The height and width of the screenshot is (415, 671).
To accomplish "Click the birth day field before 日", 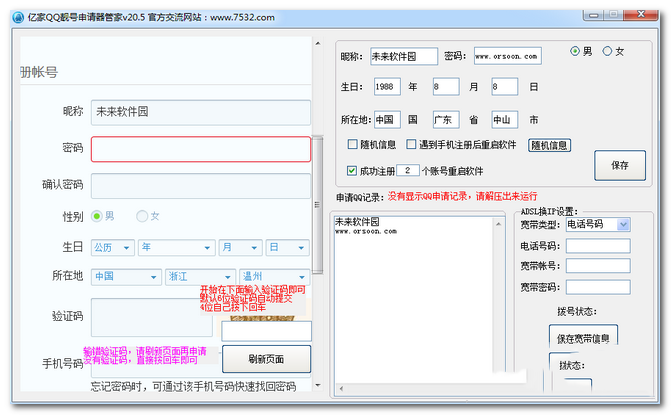I will [x=505, y=86].
